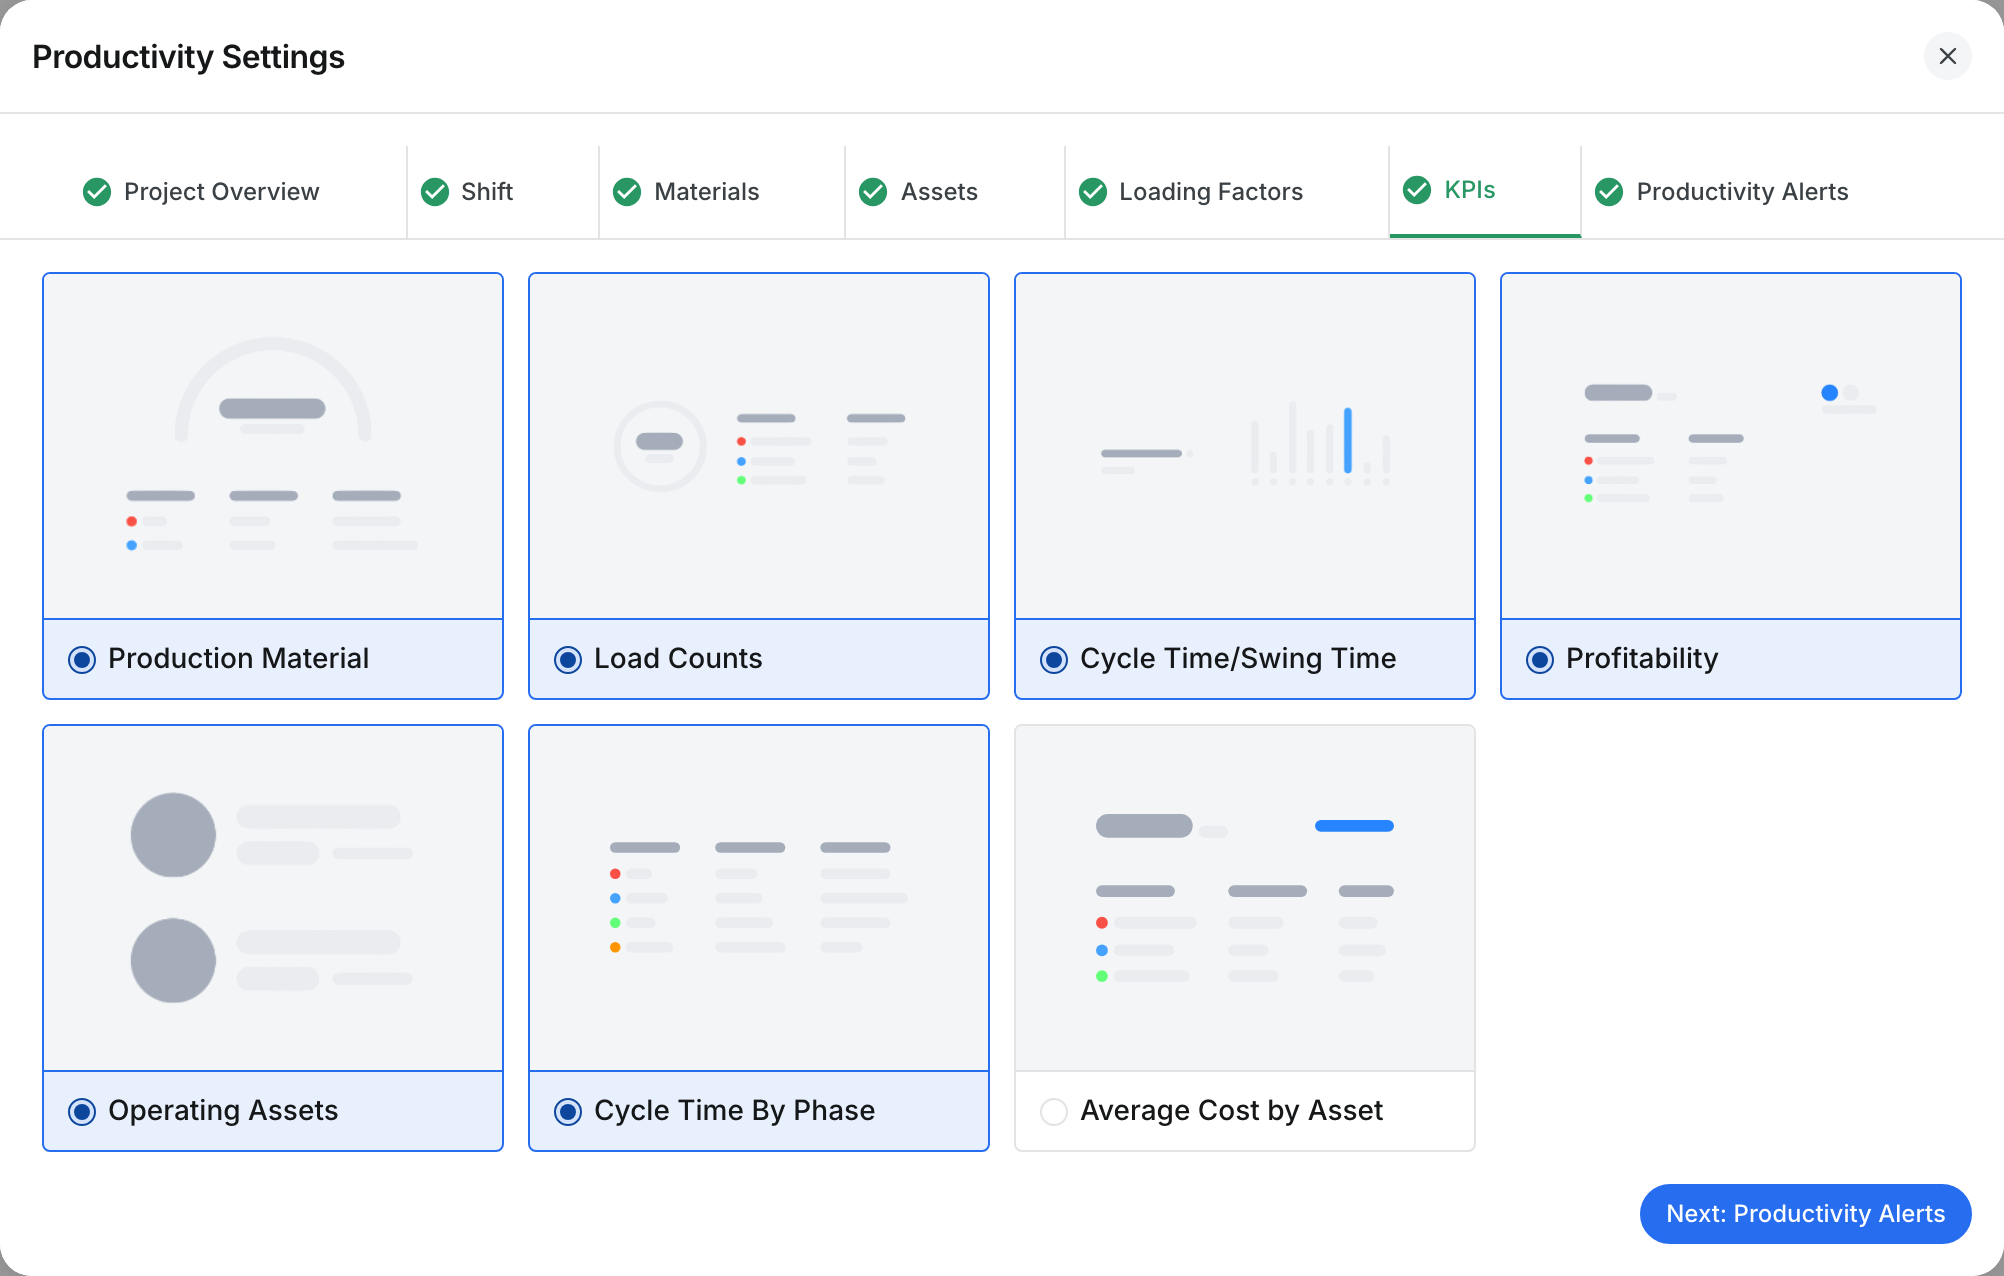Toggle the Operating Assets radio button
Viewport: 2004px width, 1276px height.
[82, 1111]
